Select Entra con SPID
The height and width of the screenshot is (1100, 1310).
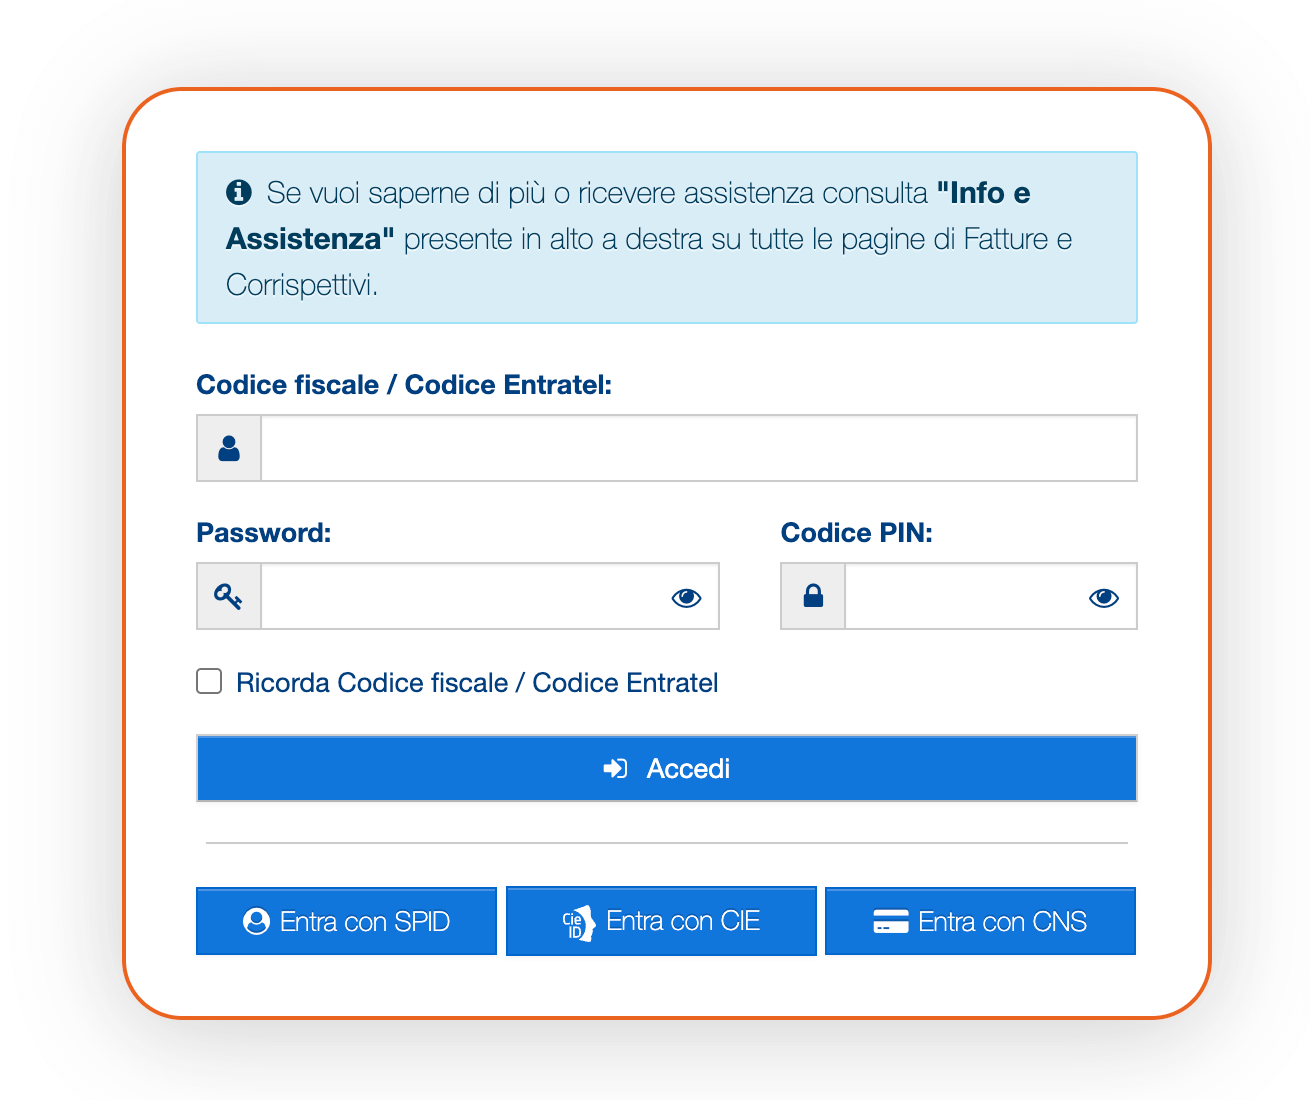pyautogui.click(x=346, y=921)
